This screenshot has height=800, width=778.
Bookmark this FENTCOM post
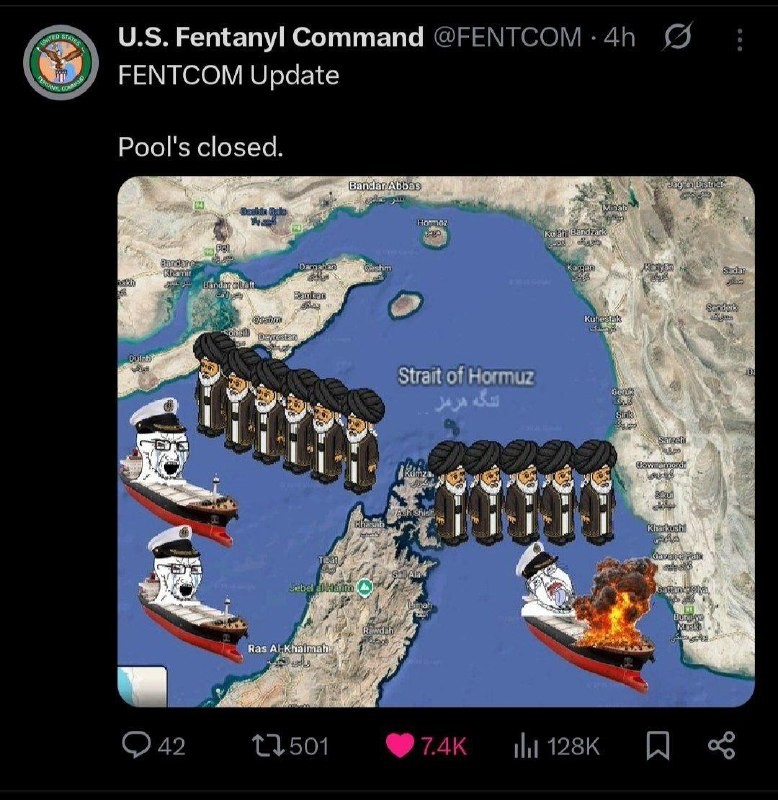point(658,746)
